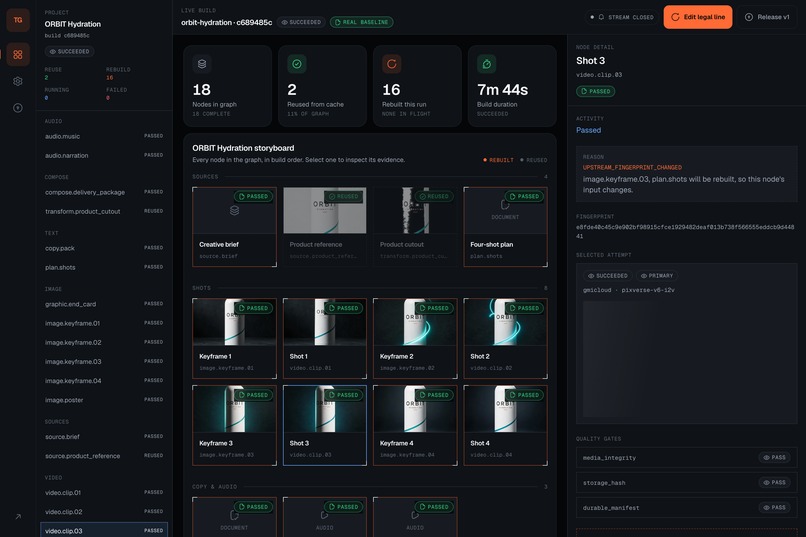Click the Passed activity link

(x=589, y=131)
